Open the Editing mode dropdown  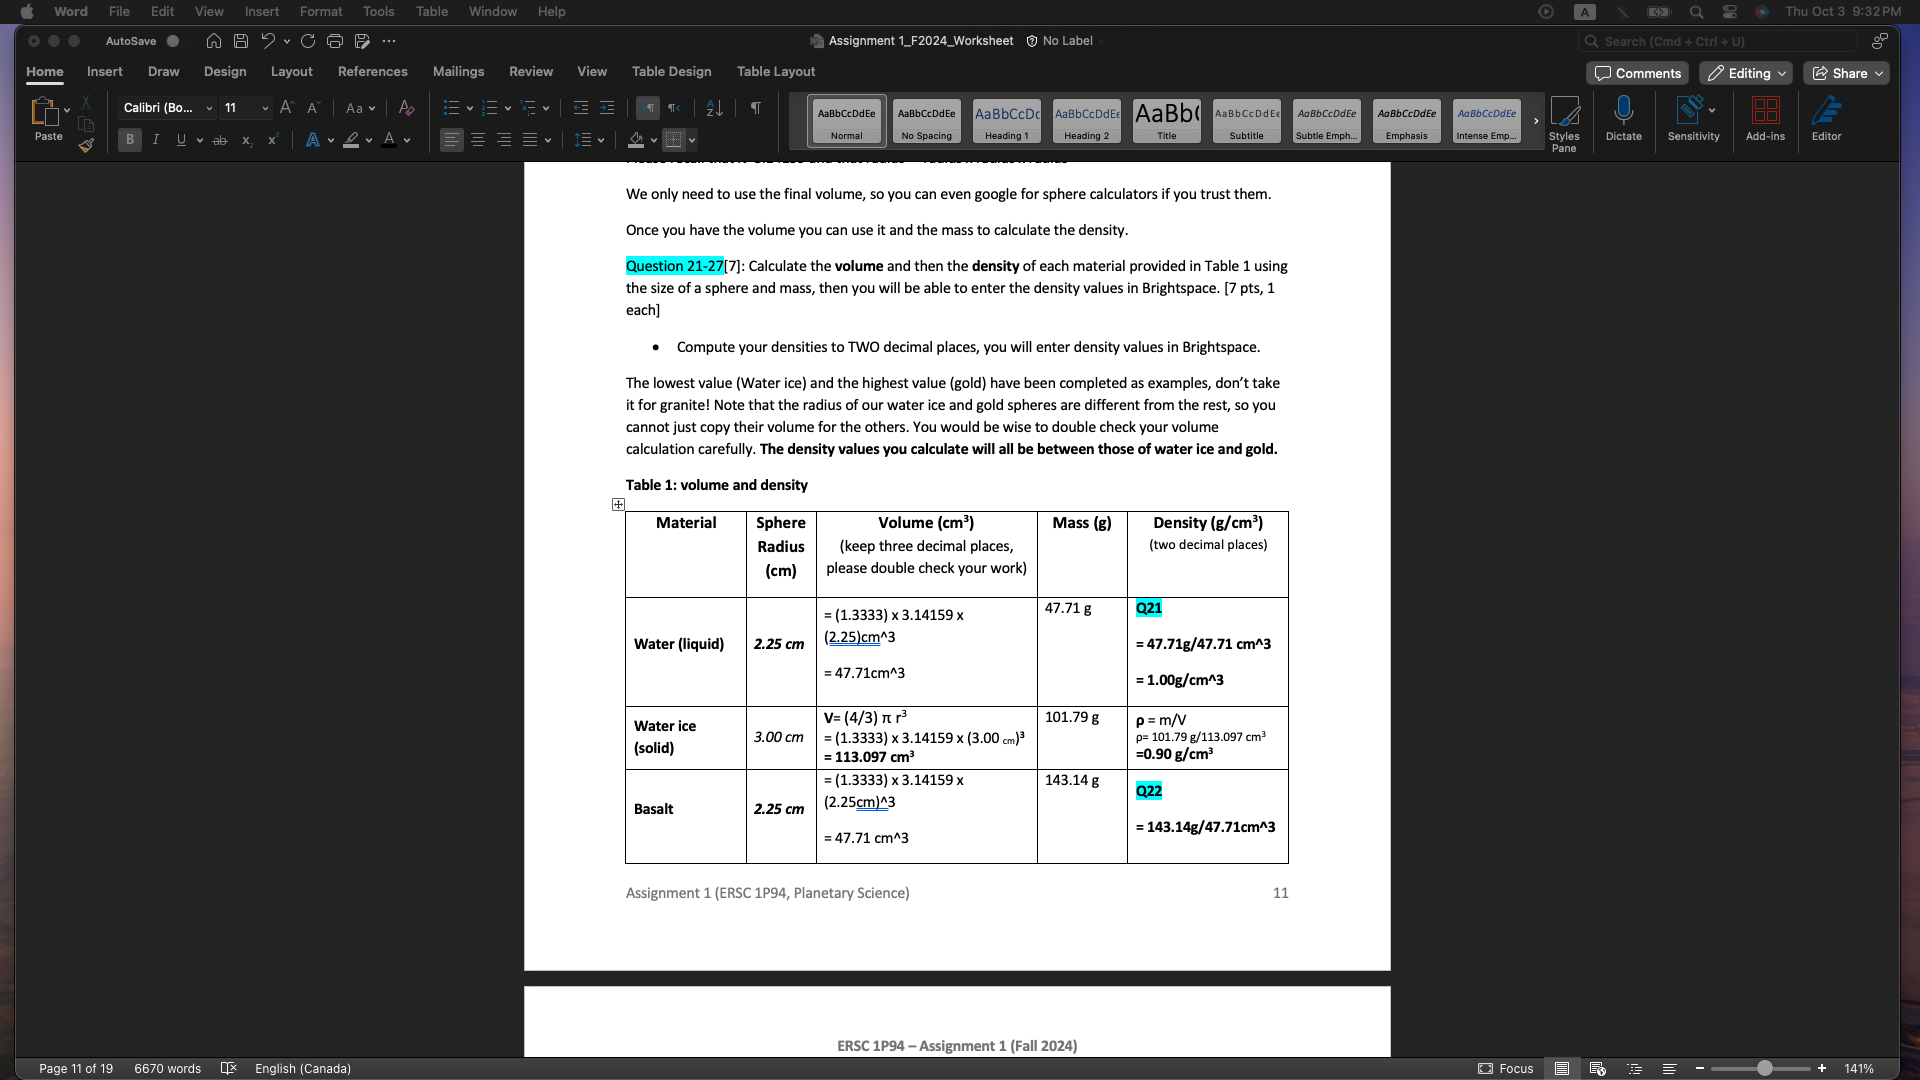1746,73
